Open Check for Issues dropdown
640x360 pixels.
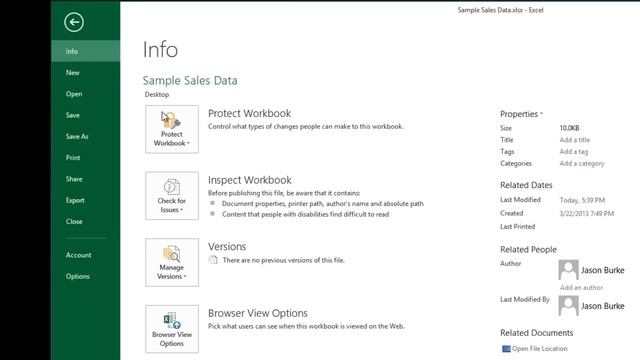172,196
